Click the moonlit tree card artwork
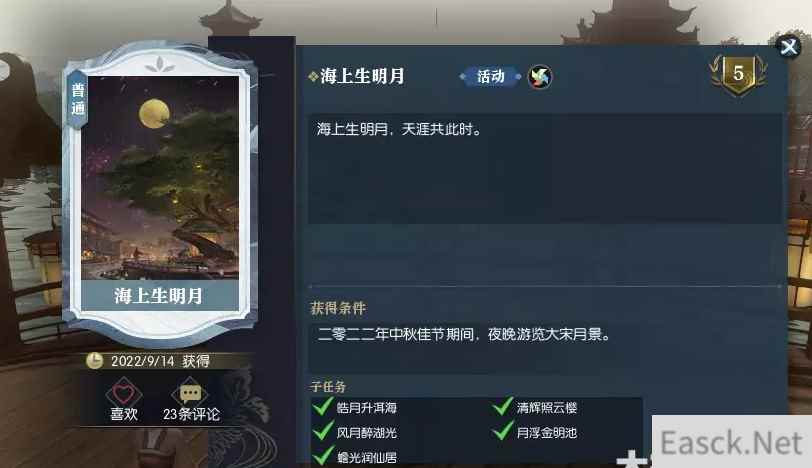Image resolution: width=812 pixels, height=468 pixels. coord(160,178)
